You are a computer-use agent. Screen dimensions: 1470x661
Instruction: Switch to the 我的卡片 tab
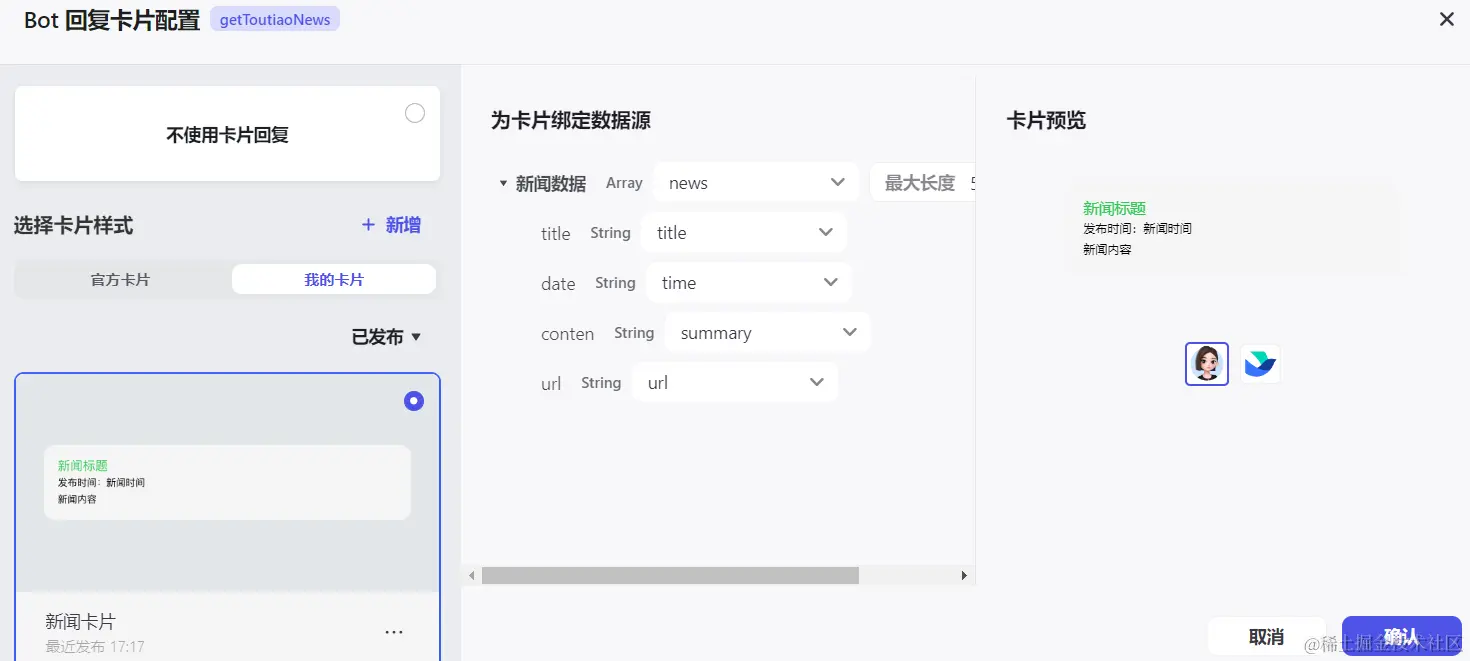coord(334,280)
